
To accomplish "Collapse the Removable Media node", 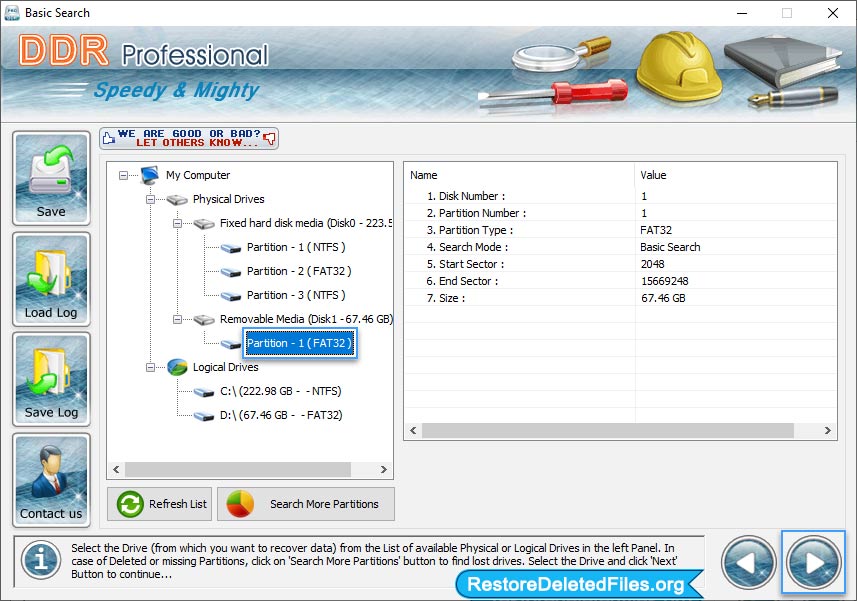I will point(177,319).
